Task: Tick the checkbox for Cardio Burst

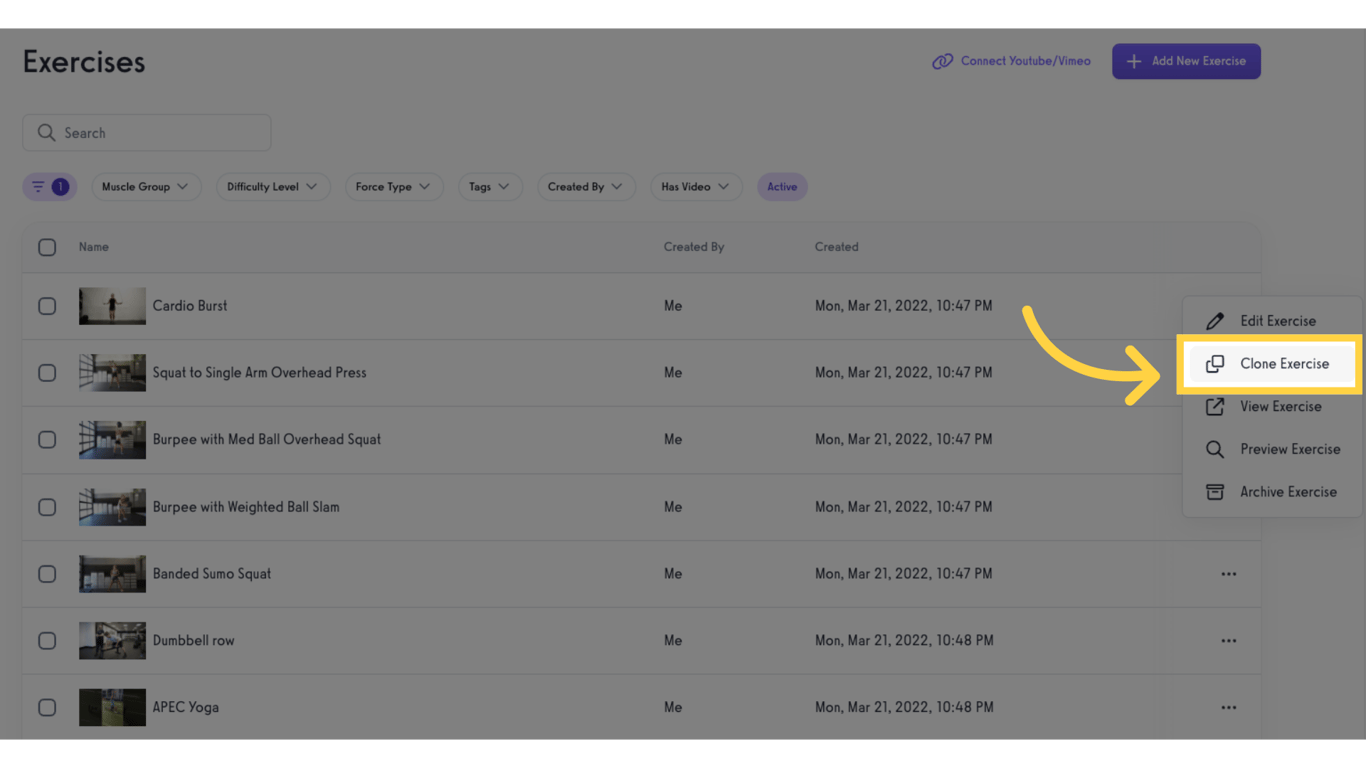Action: (47, 306)
